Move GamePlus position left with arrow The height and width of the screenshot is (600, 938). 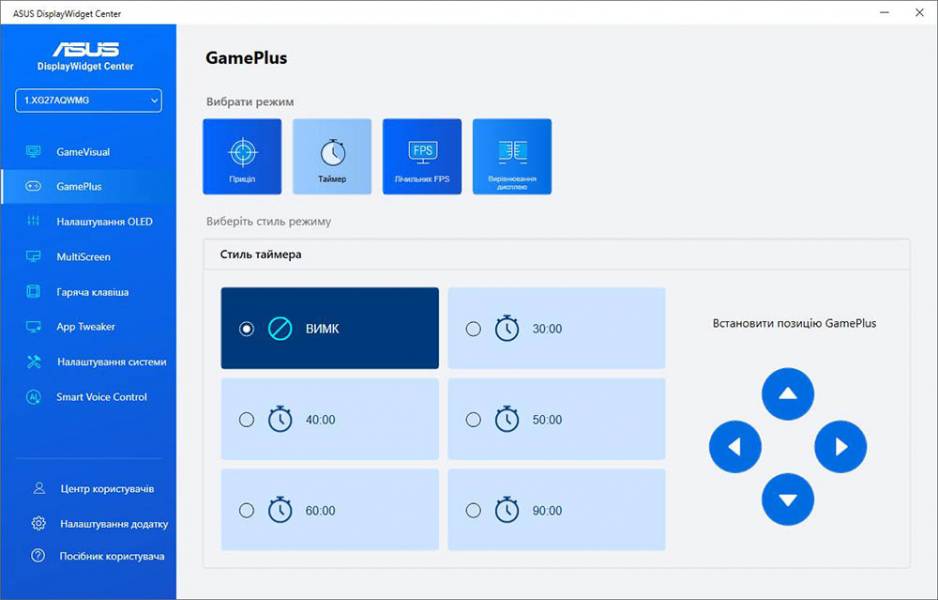click(x=735, y=447)
